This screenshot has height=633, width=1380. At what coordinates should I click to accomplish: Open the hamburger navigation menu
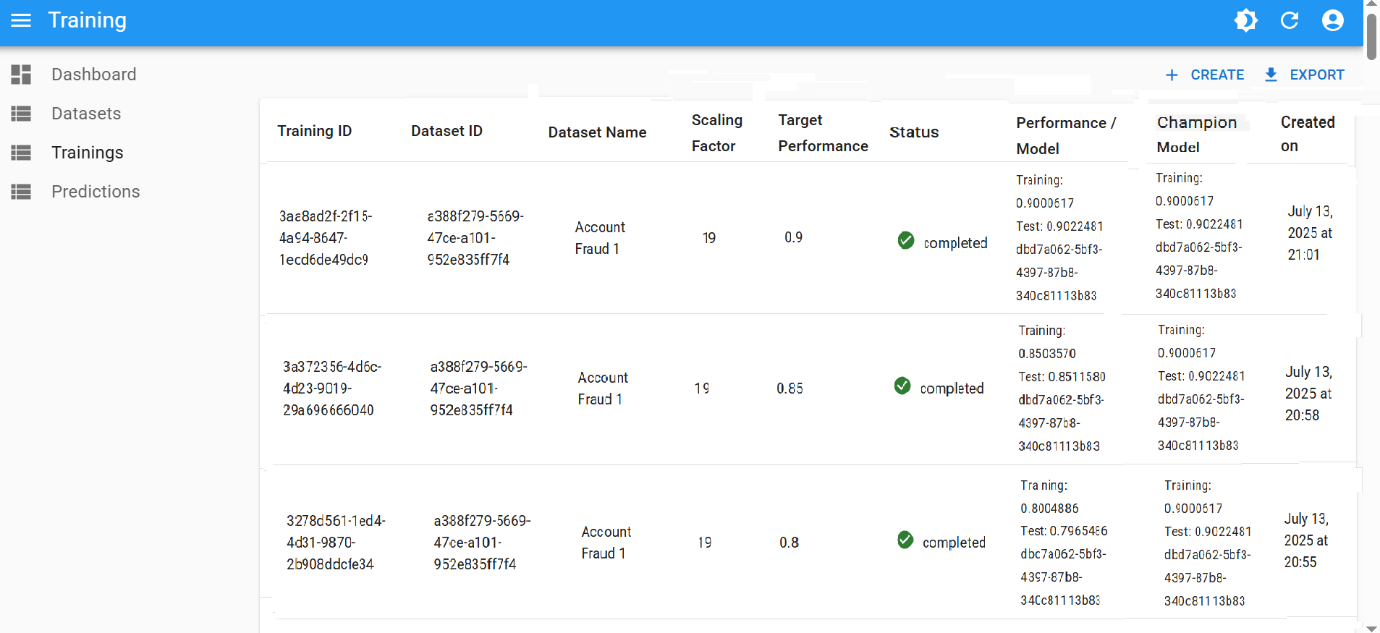(x=21, y=21)
